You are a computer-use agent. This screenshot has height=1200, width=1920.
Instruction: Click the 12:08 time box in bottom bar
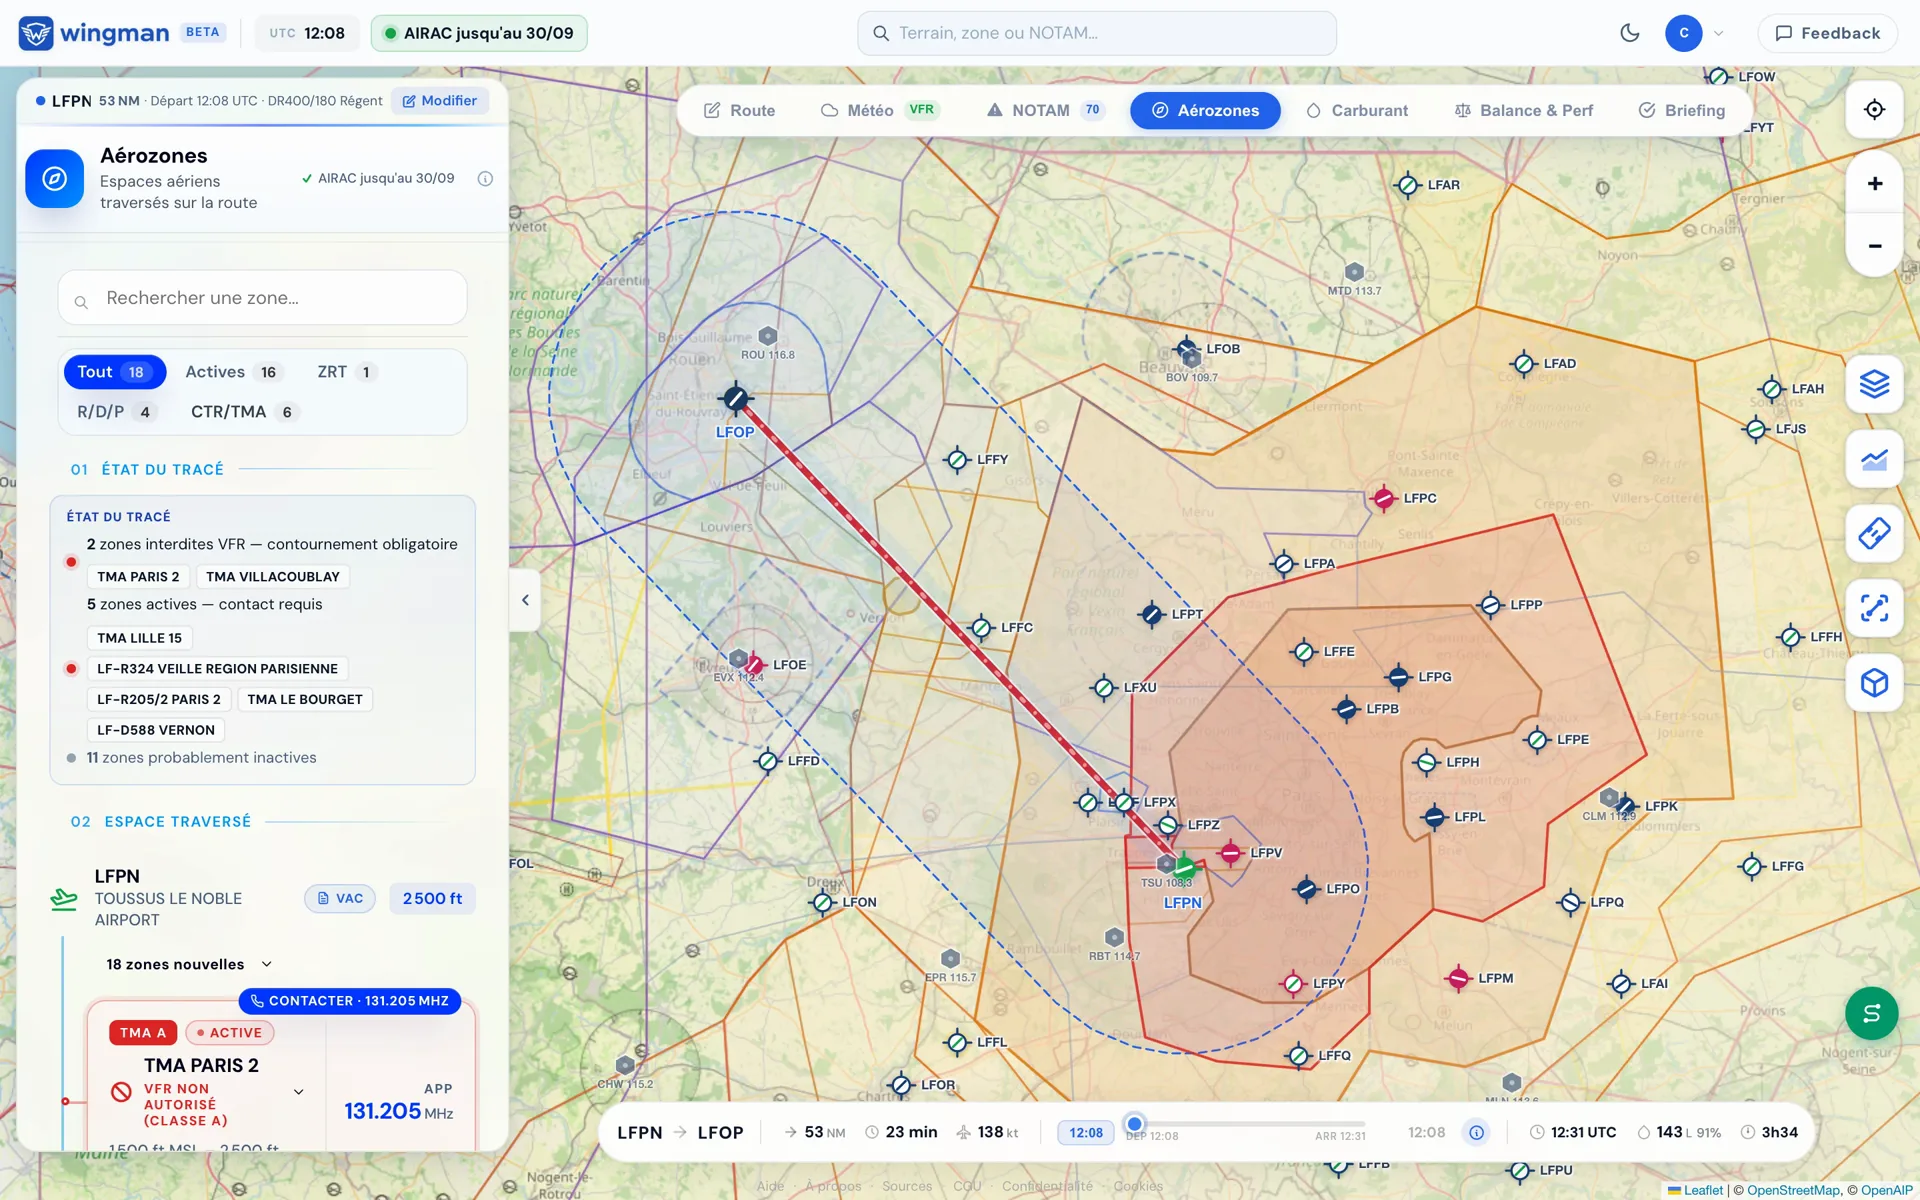pos(1085,1133)
